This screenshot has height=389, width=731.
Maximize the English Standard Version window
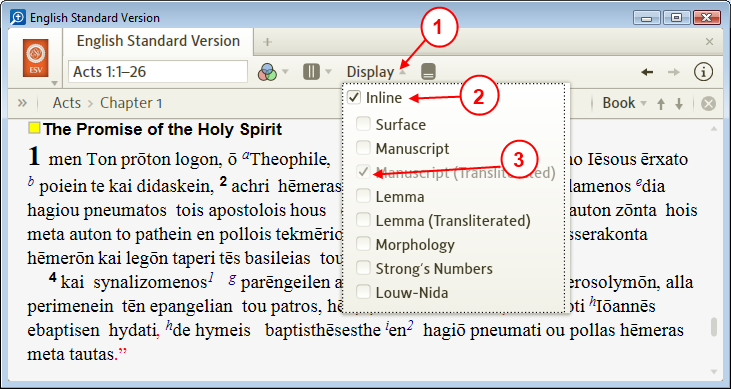pos(676,18)
